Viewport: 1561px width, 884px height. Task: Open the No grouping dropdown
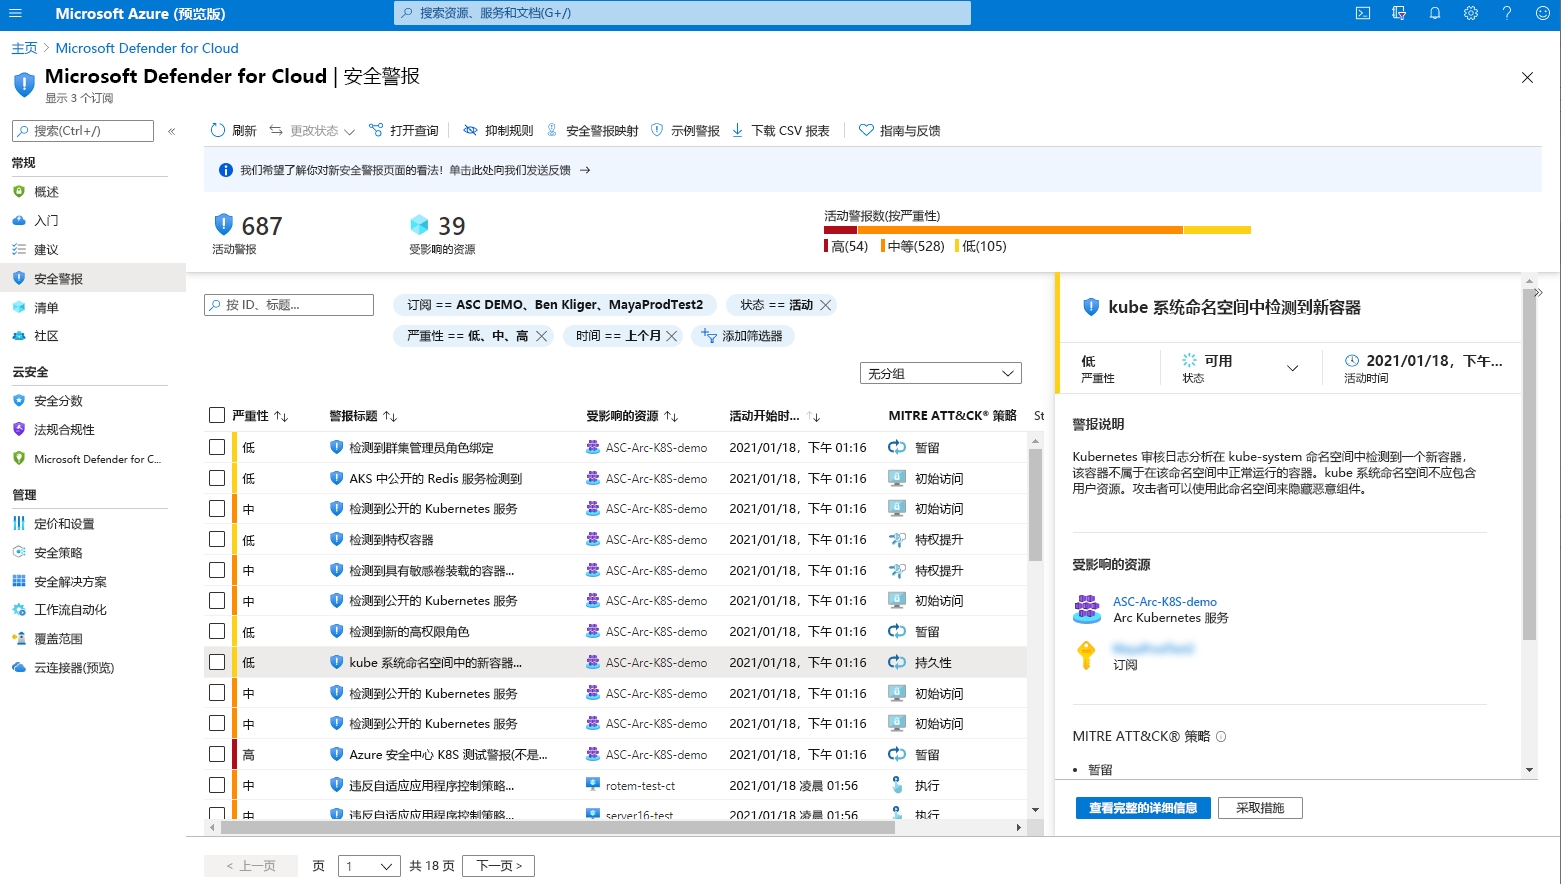(940, 373)
